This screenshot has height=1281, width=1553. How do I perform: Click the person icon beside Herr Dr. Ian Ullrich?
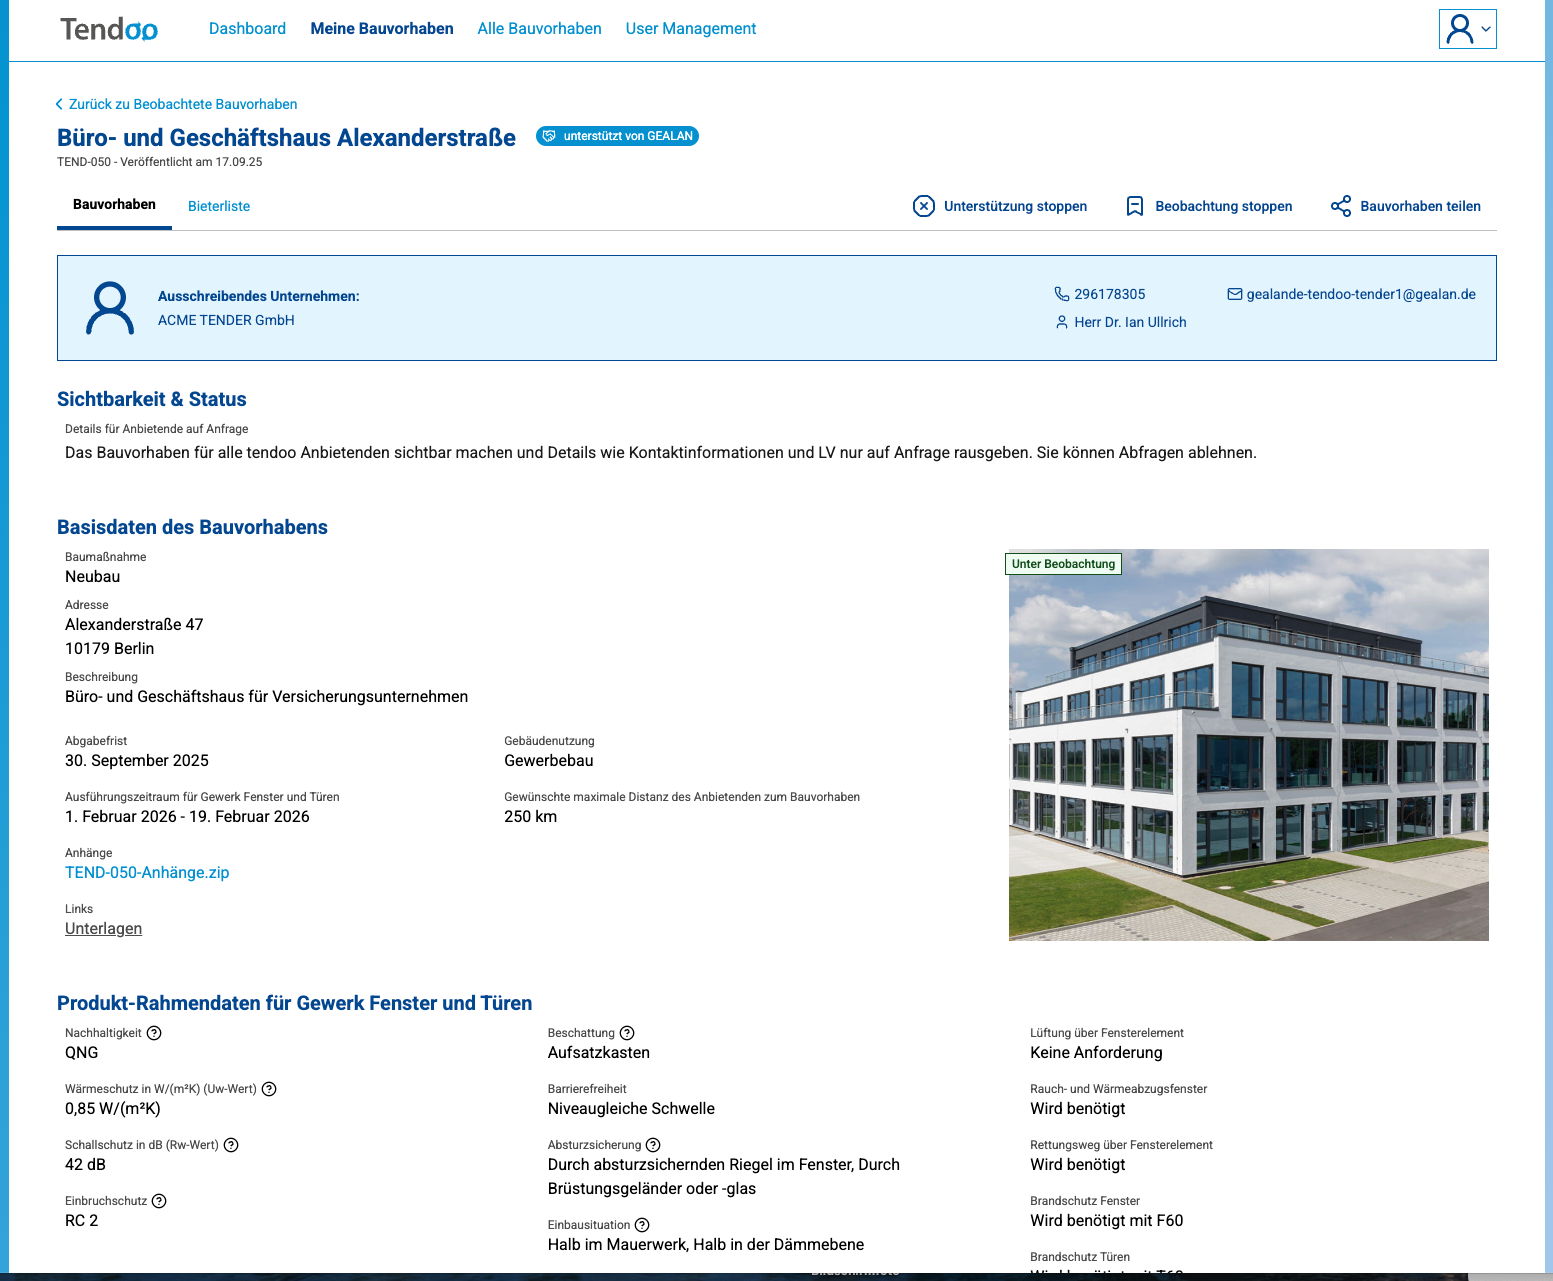coord(1061,322)
